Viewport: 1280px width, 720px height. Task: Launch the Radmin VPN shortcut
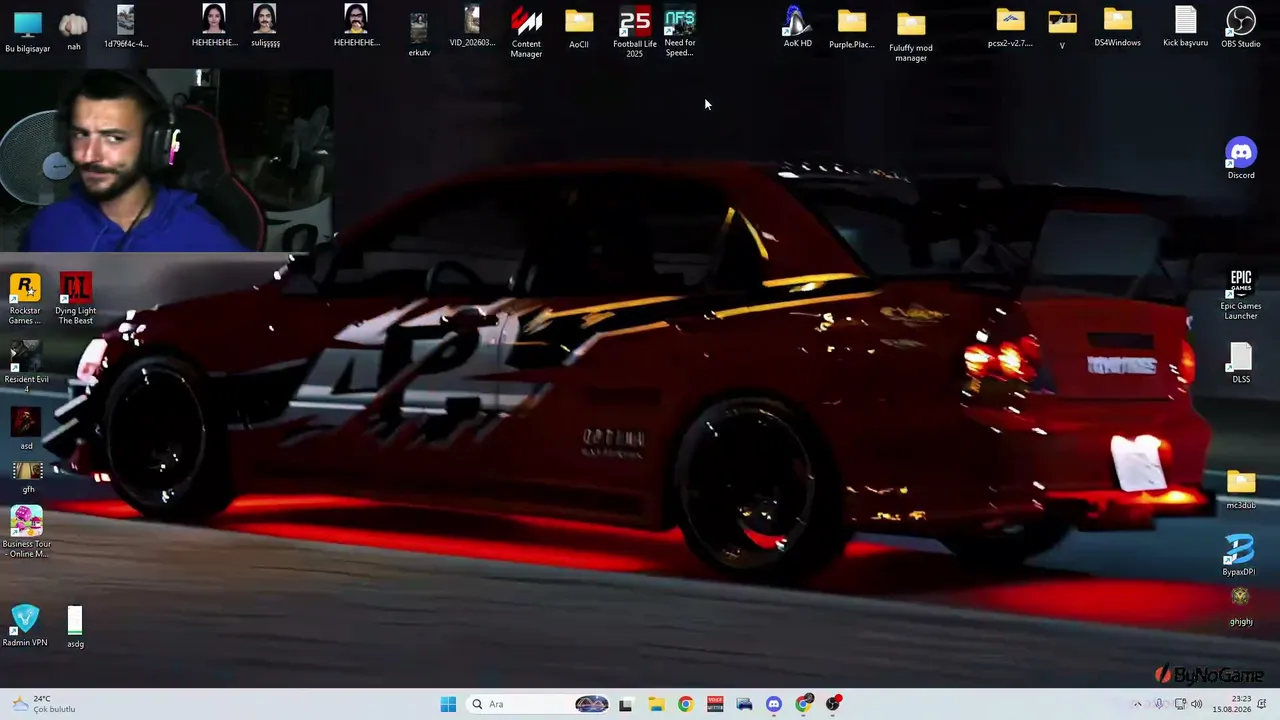tap(25, 625)
